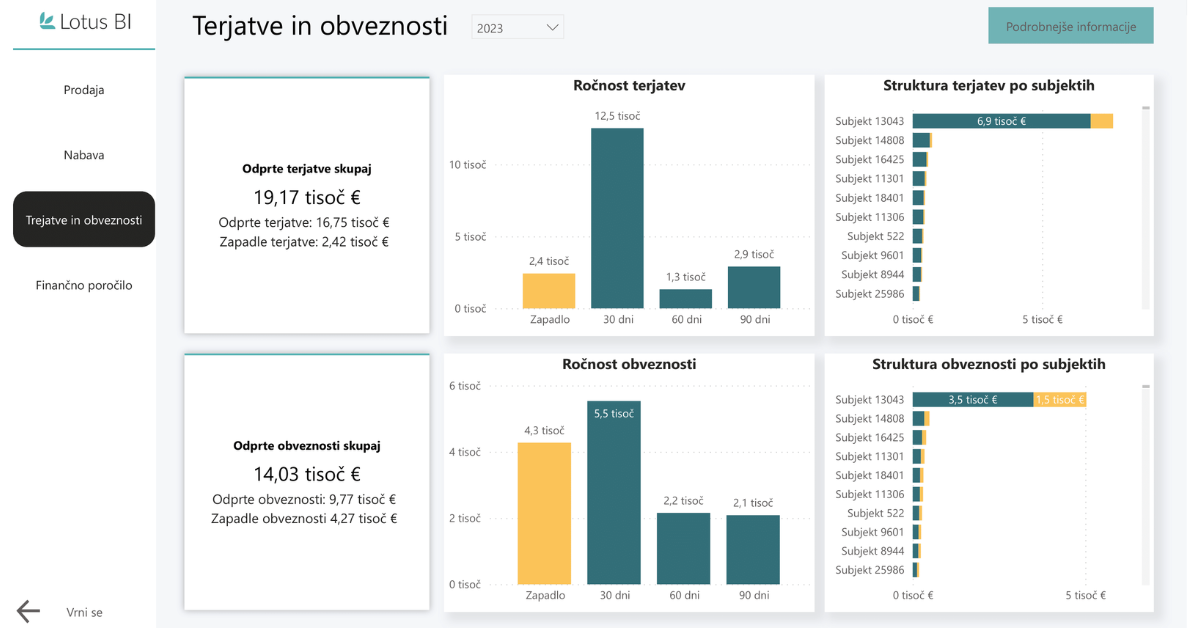This screenshot has width=1200, height=628.
Task: Click the Podrobnejše informacije button
Action: [1070, 26]
